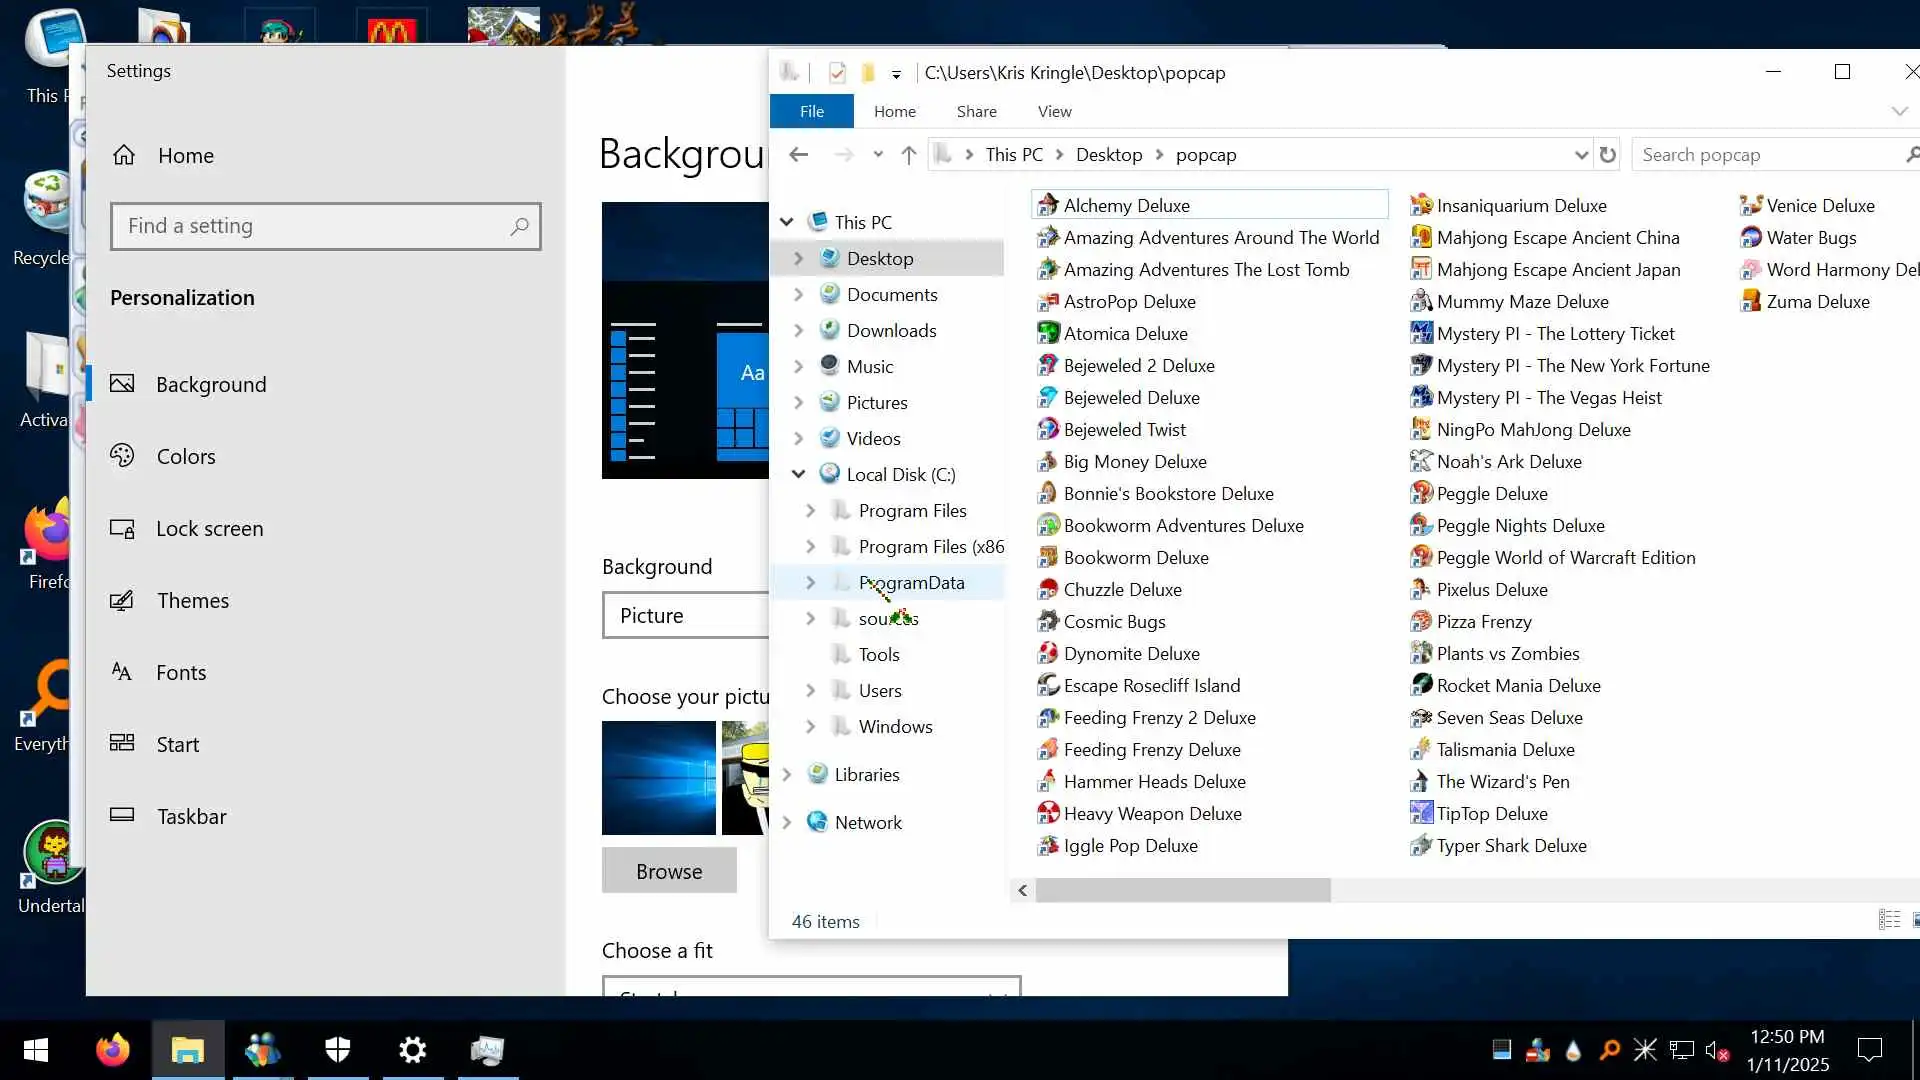Open Colors in Personalization sidebar
Screen dimensions: 1920x1080
(186, 457)
